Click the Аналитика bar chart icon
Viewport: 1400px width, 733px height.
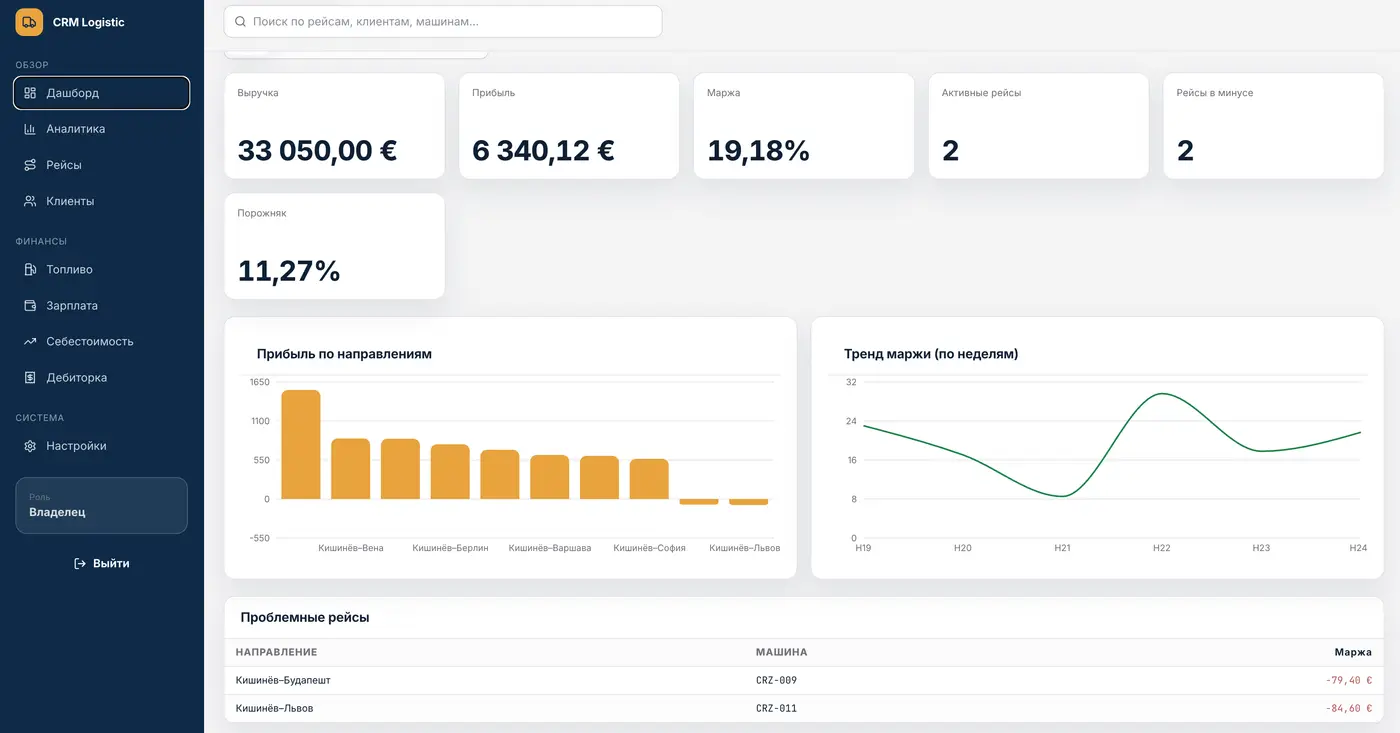30,129
